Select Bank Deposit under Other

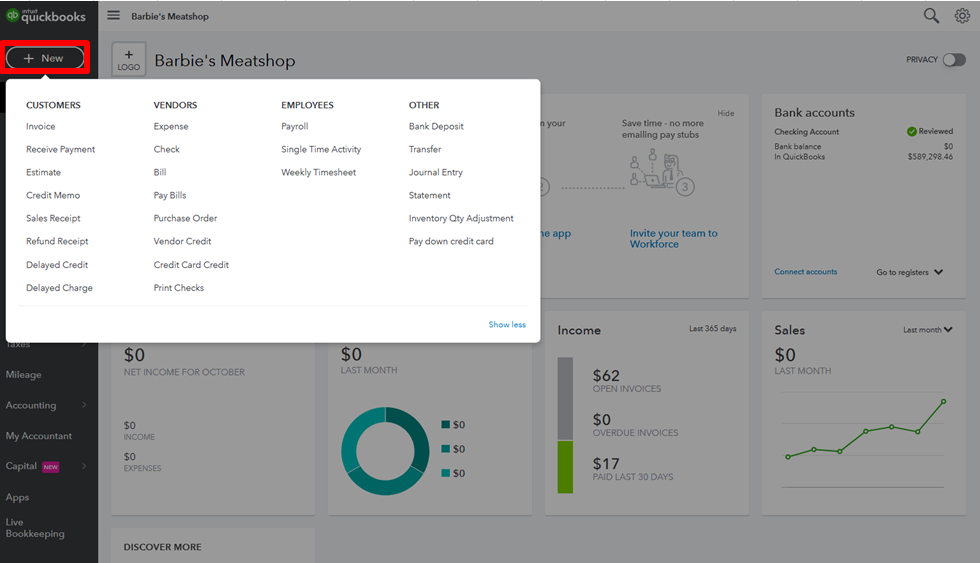pyautogui.click(x=436, y=126)
